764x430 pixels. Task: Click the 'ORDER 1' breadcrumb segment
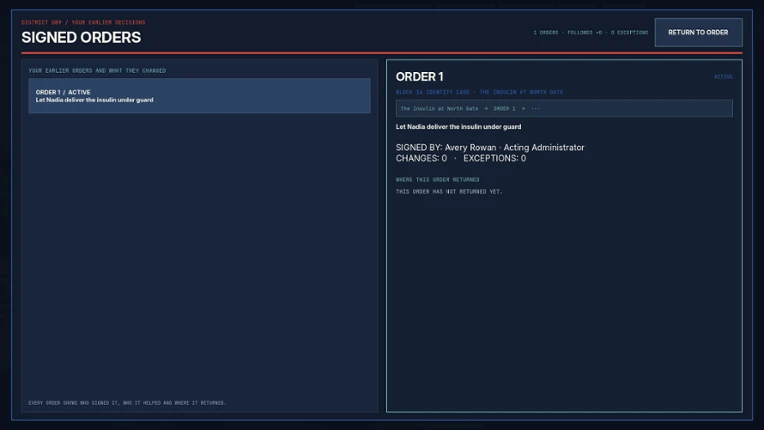504,109
